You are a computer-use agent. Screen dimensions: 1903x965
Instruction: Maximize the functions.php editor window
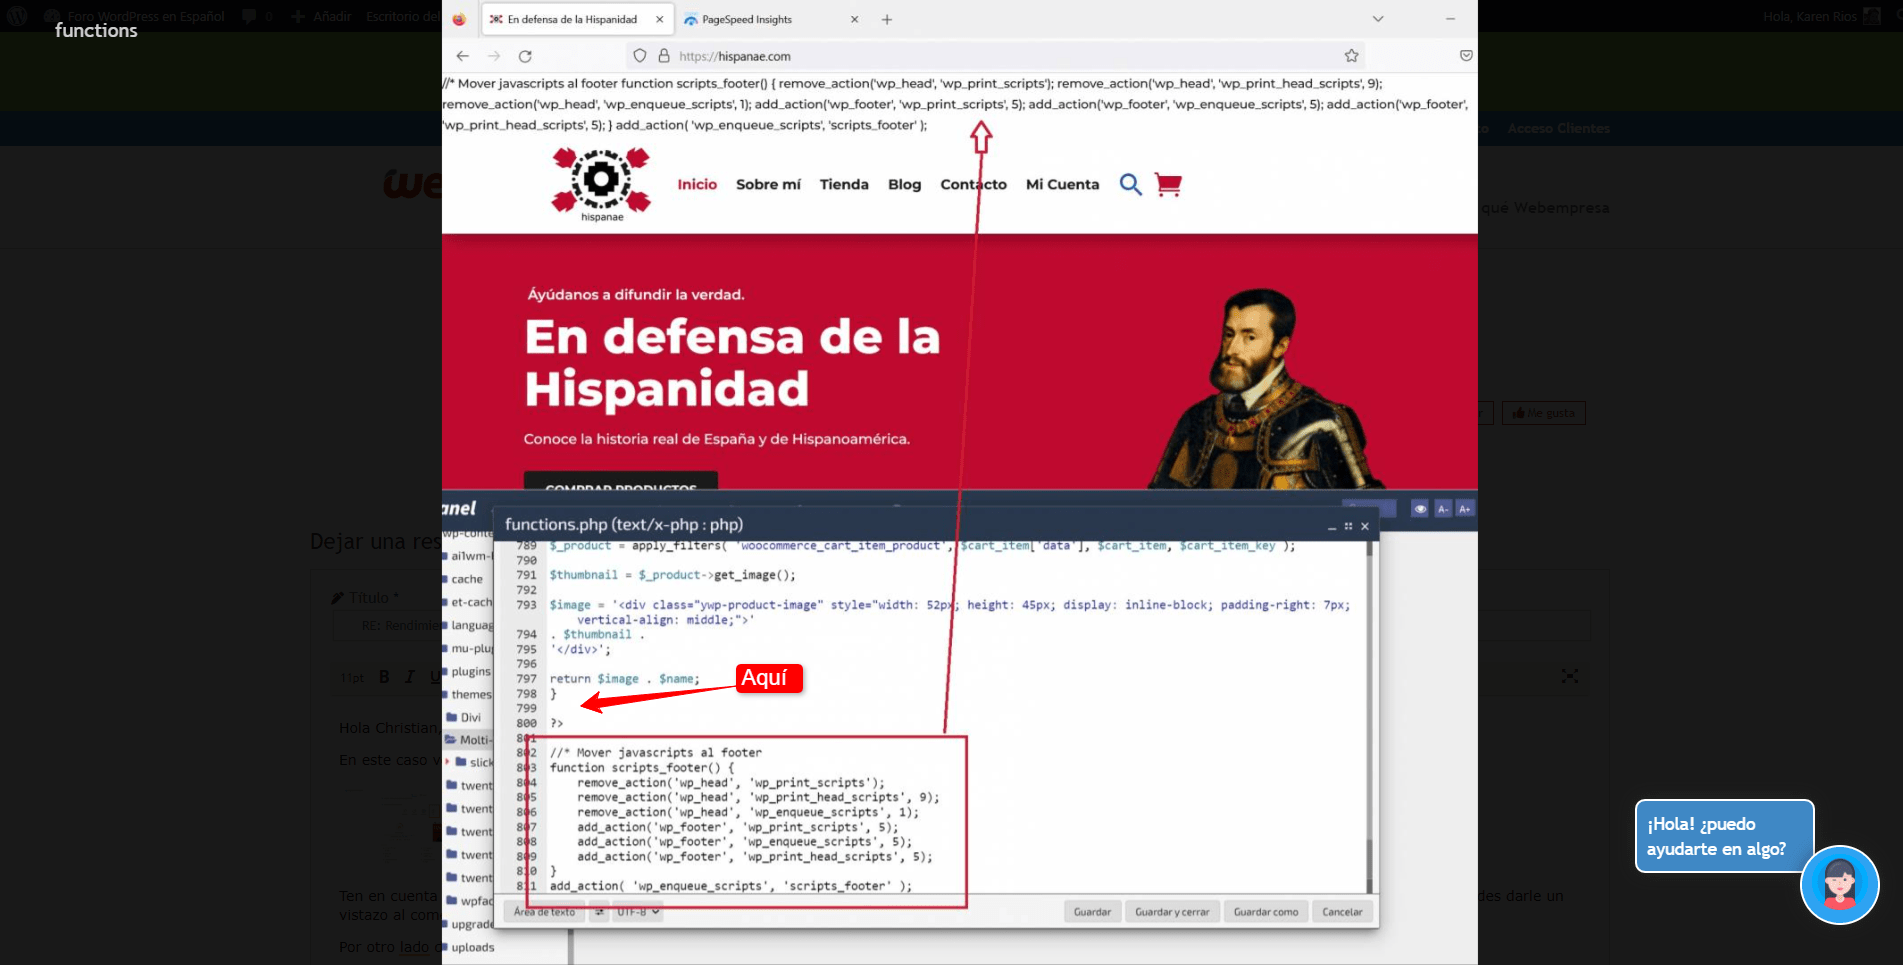[x=1348, y=526]
